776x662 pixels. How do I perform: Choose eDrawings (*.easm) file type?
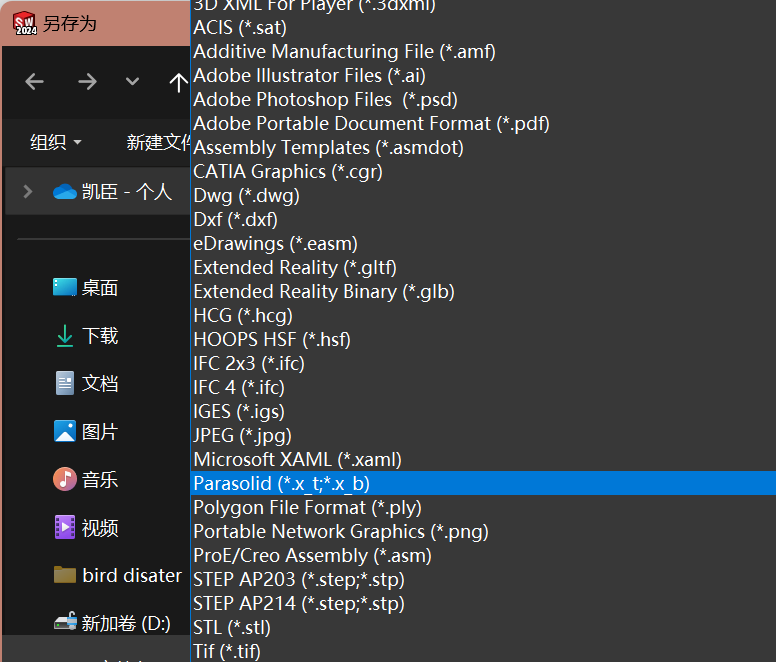(x=483, y=243)
